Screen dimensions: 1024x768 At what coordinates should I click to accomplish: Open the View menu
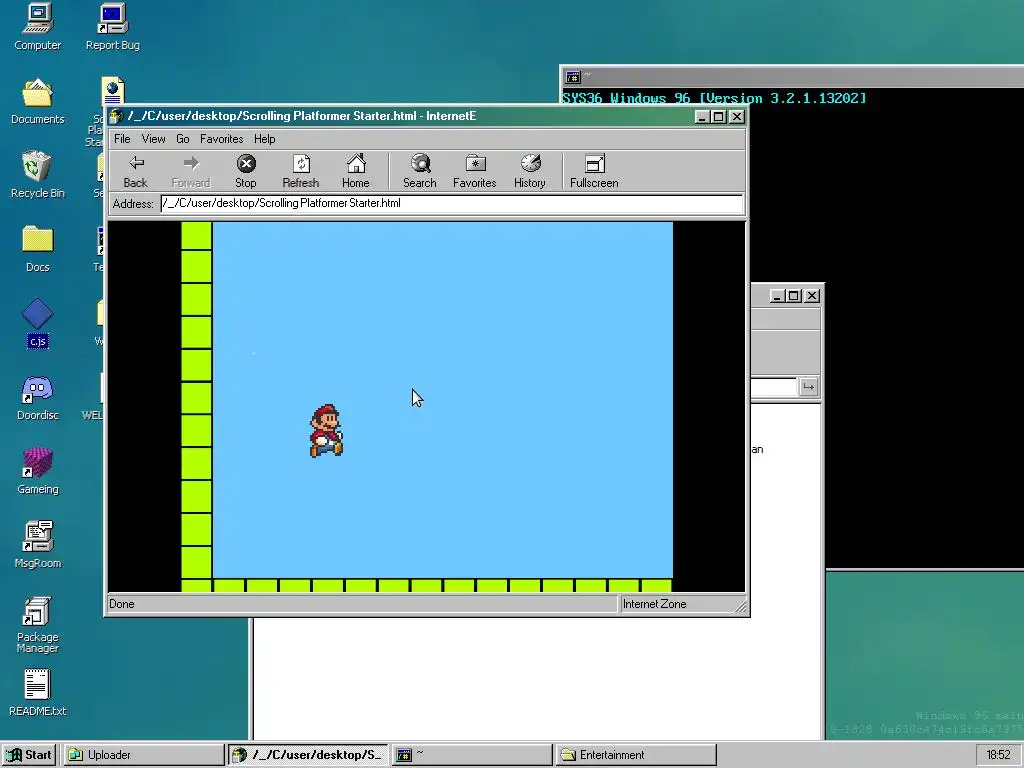tap(153, 138)
